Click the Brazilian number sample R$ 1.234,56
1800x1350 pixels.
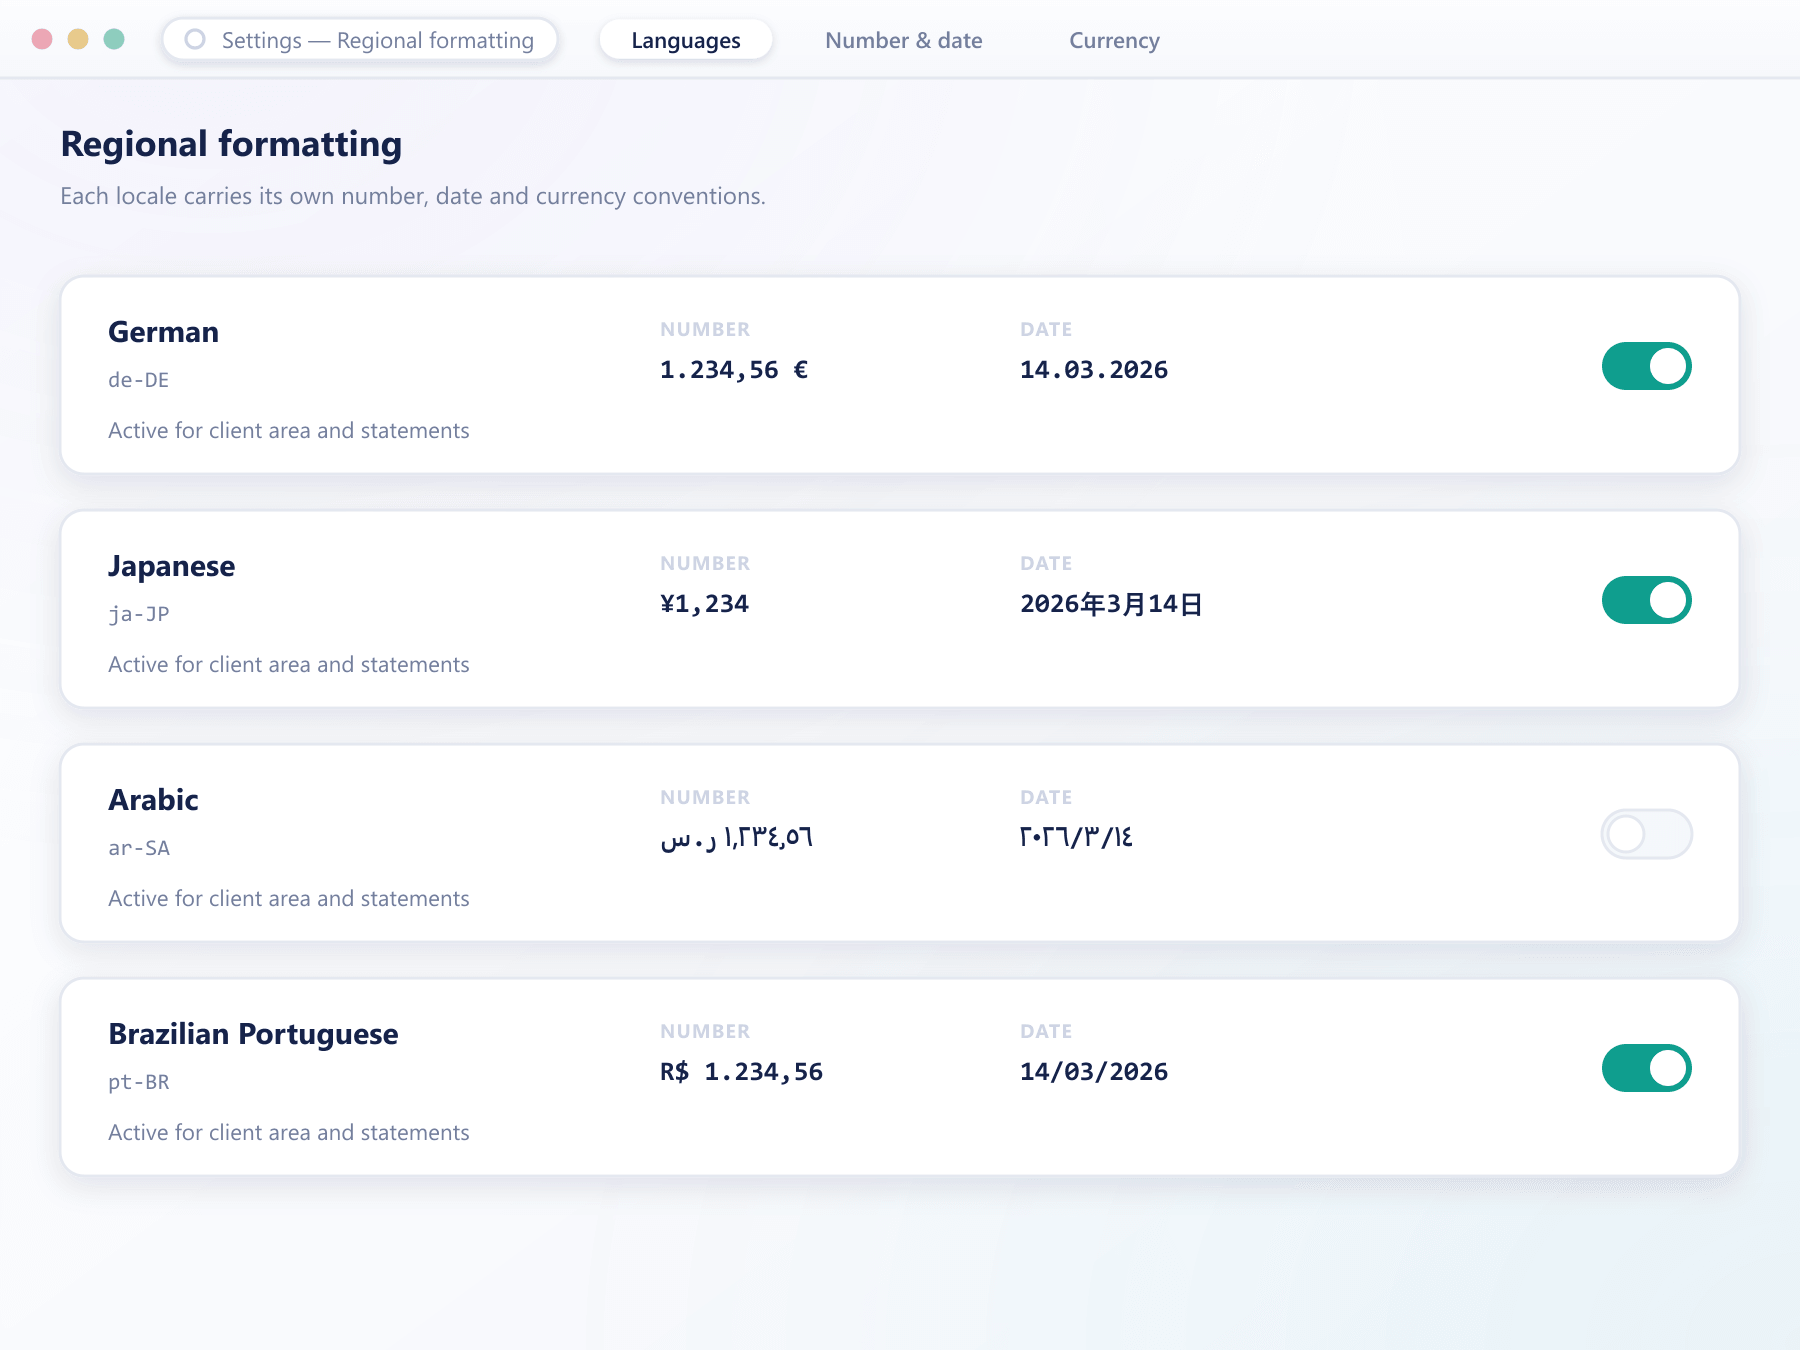pyautogui.click(x=741, y=1072)
